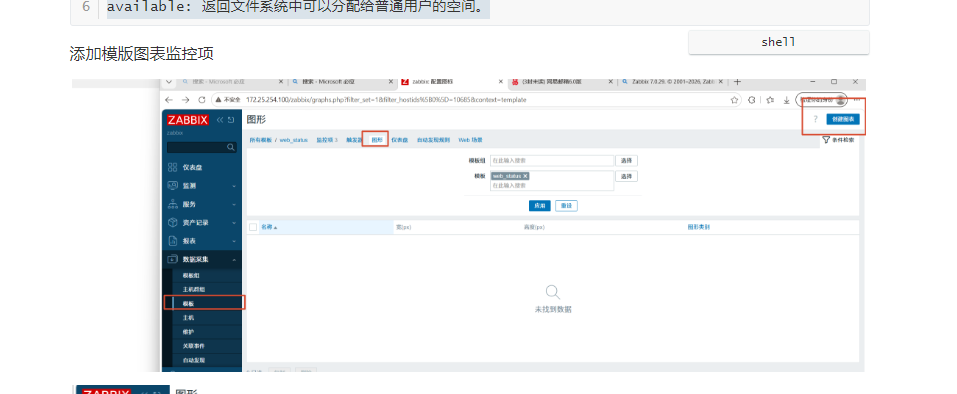Viewport: 957px width, 394px height.
Task: Click the ZABBIX logo in the sidebar
Action: [x=187, y=120]
